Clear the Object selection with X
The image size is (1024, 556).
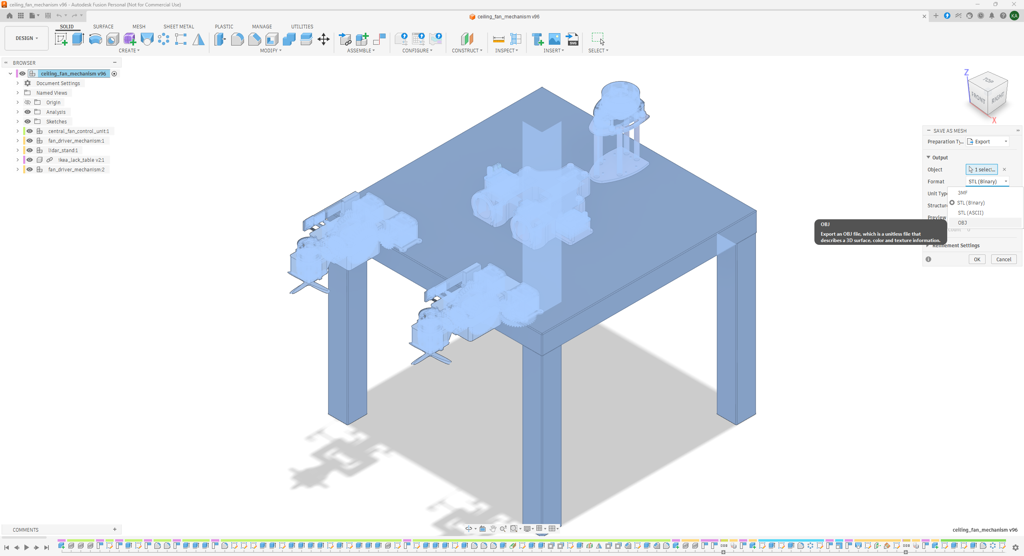[1004, 170]
